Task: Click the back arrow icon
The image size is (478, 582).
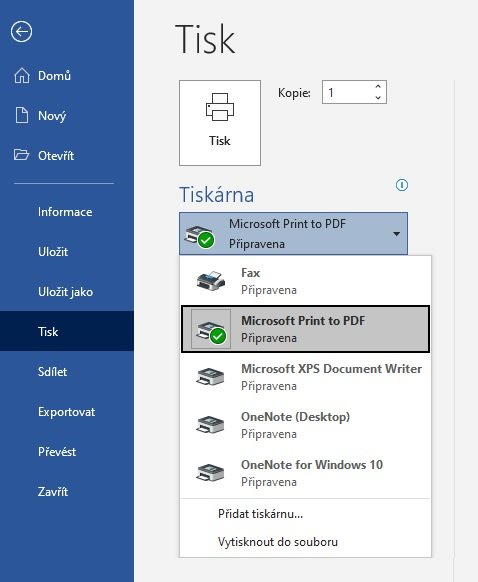Action: click(x=21, y=32)
